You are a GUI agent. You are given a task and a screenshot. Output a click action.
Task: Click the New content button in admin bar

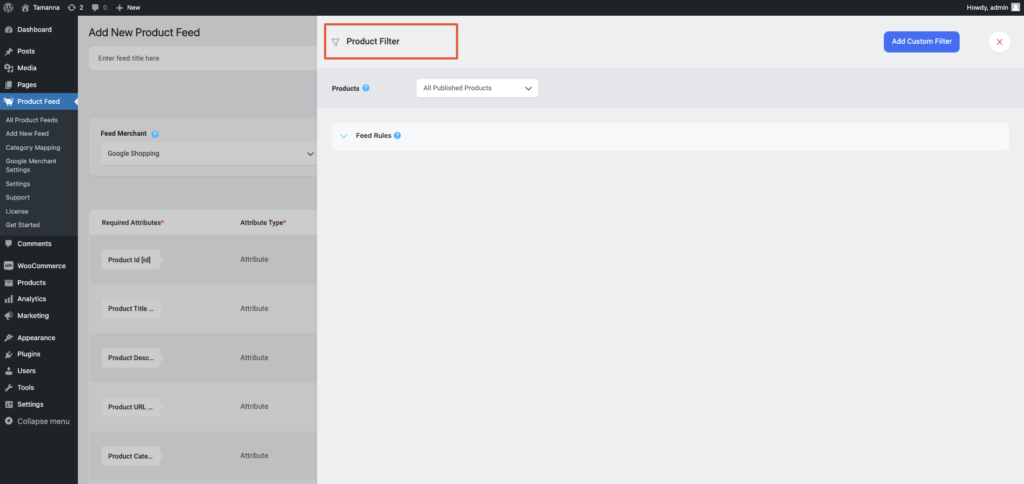pyautogui.click(x=128, y=7)
